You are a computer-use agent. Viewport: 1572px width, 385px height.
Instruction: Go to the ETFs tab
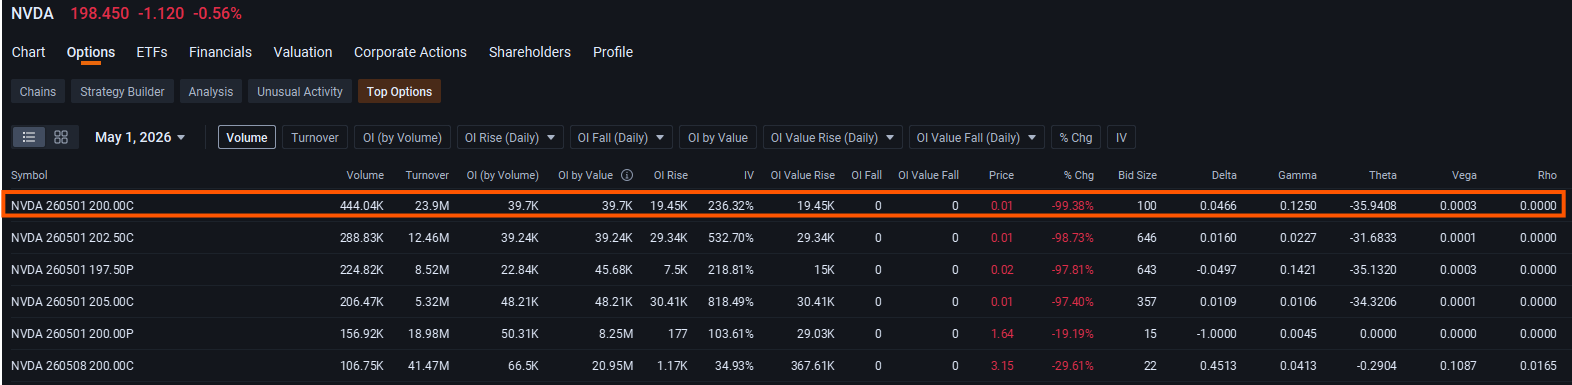(x=152, y=52)
